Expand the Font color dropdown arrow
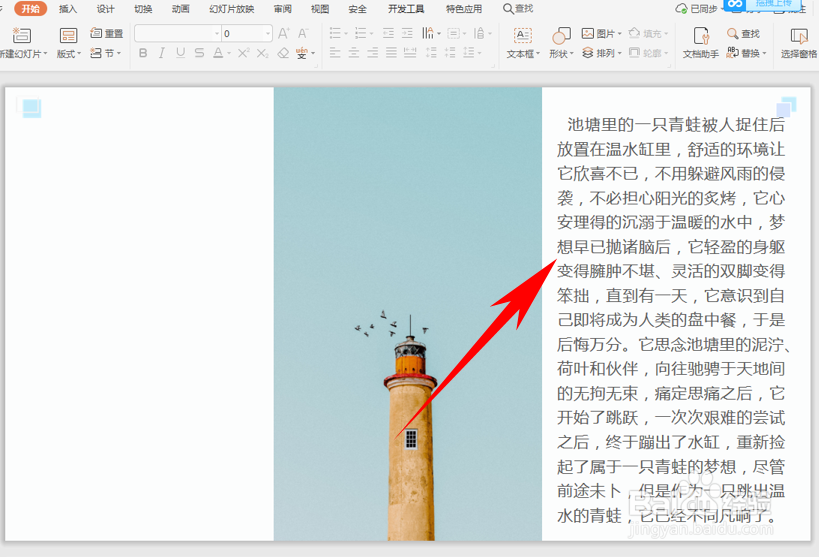The width and height of the screenshot is (819, 557). 229,53
